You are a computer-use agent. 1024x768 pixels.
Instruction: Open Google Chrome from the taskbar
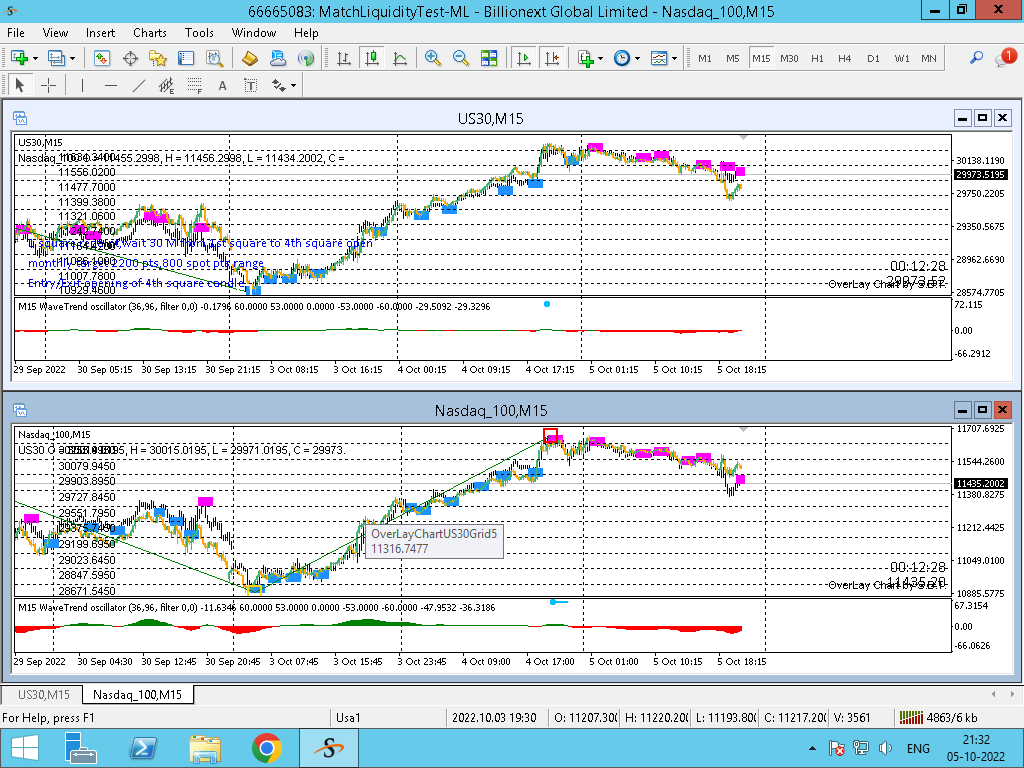[x=266, y=747]
